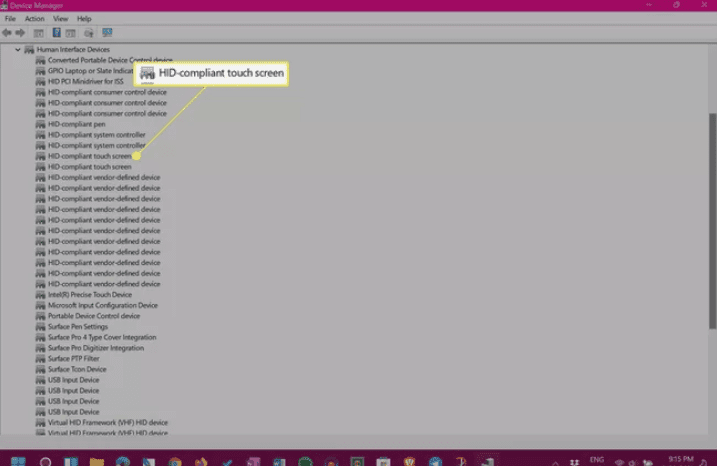
Task: Open the File menu
Action: pos(10,18)
